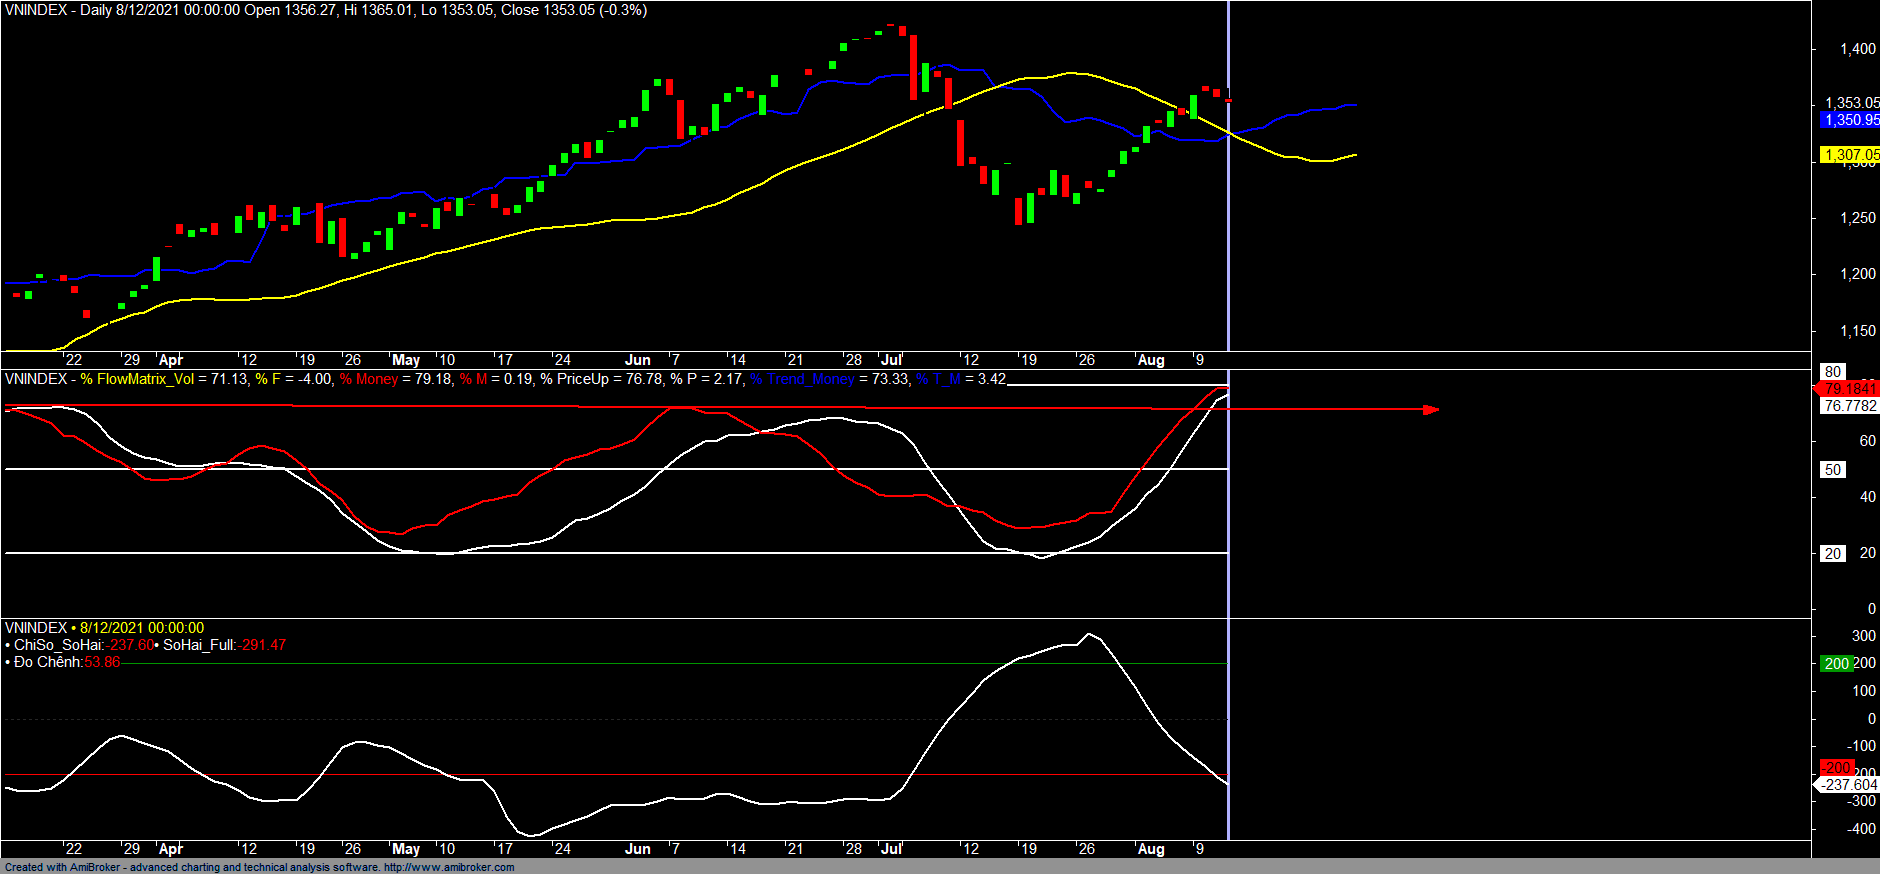The width and height of the screenshot is (1880, 874).
Task: Click the May label on top time axis
Action: click(x=406, y=360)
